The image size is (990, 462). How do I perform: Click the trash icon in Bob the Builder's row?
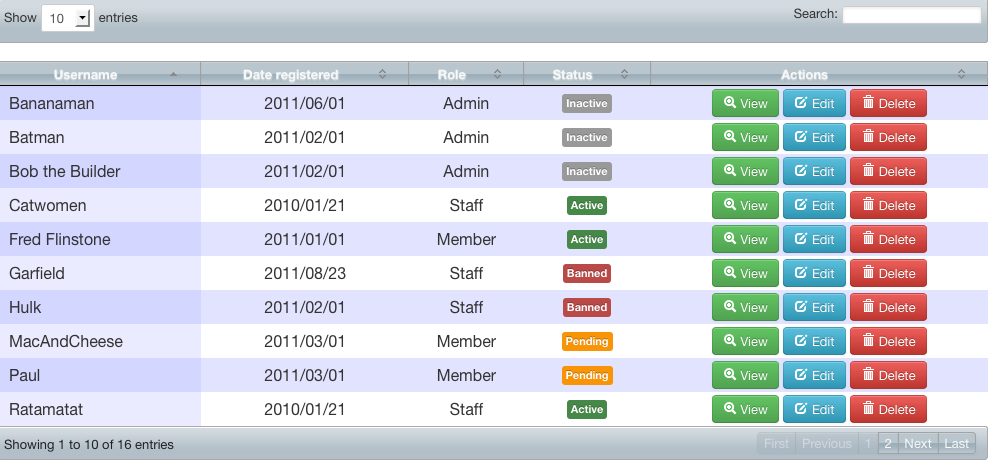pos(868,171)
